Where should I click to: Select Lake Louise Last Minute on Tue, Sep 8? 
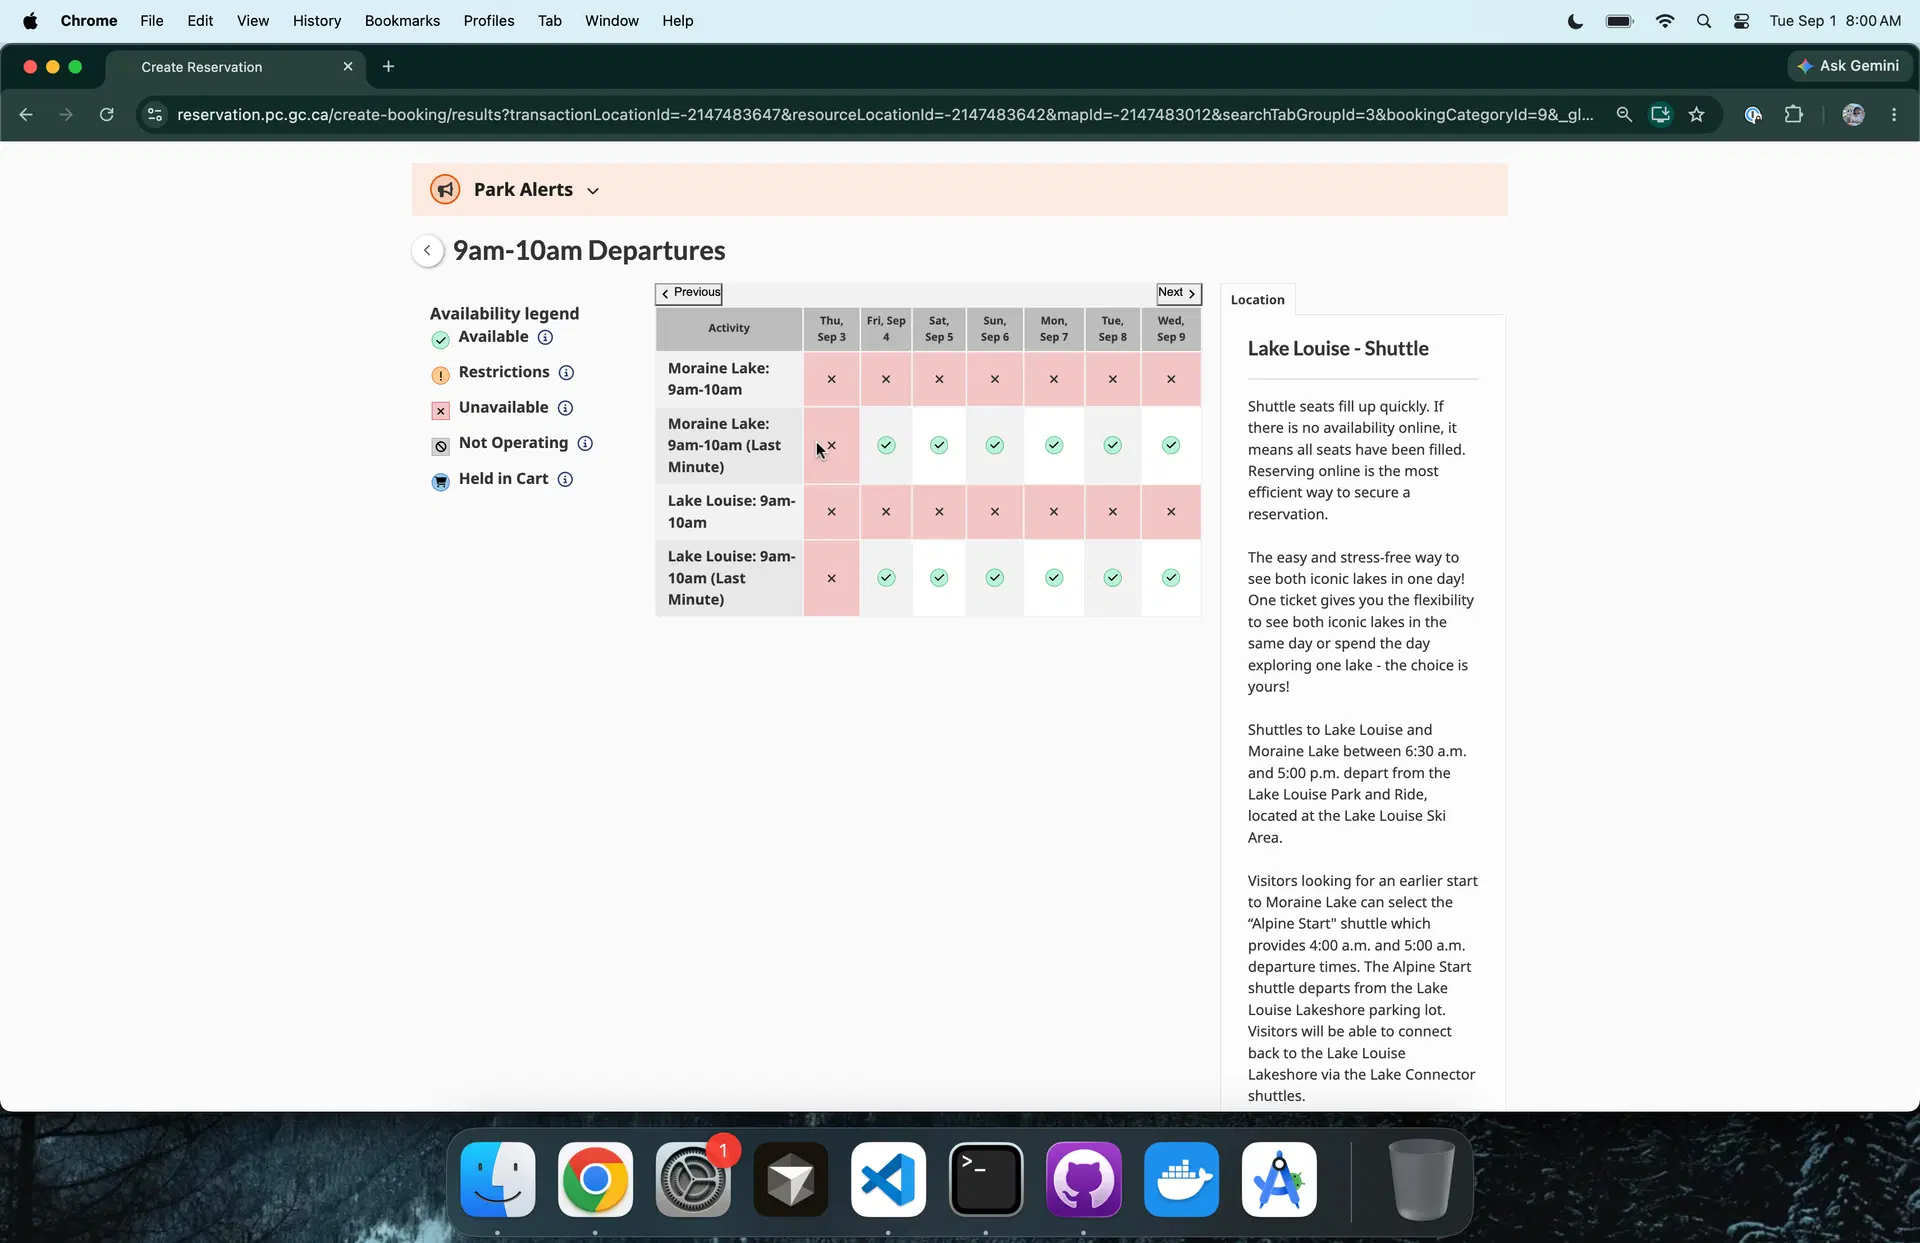pyautogui.click(x=1113, y=578)
